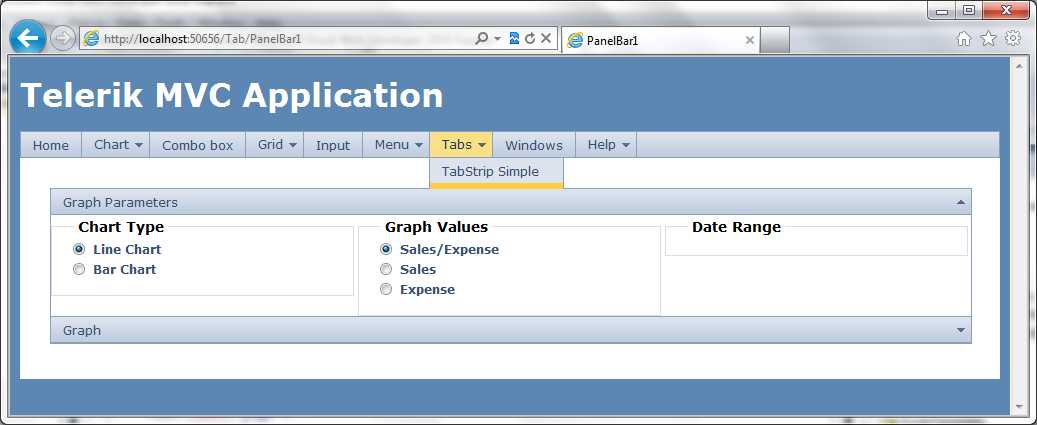Open address bar autocomplete dropdown arrow
1037x425 pixels.
pos(497,39)
